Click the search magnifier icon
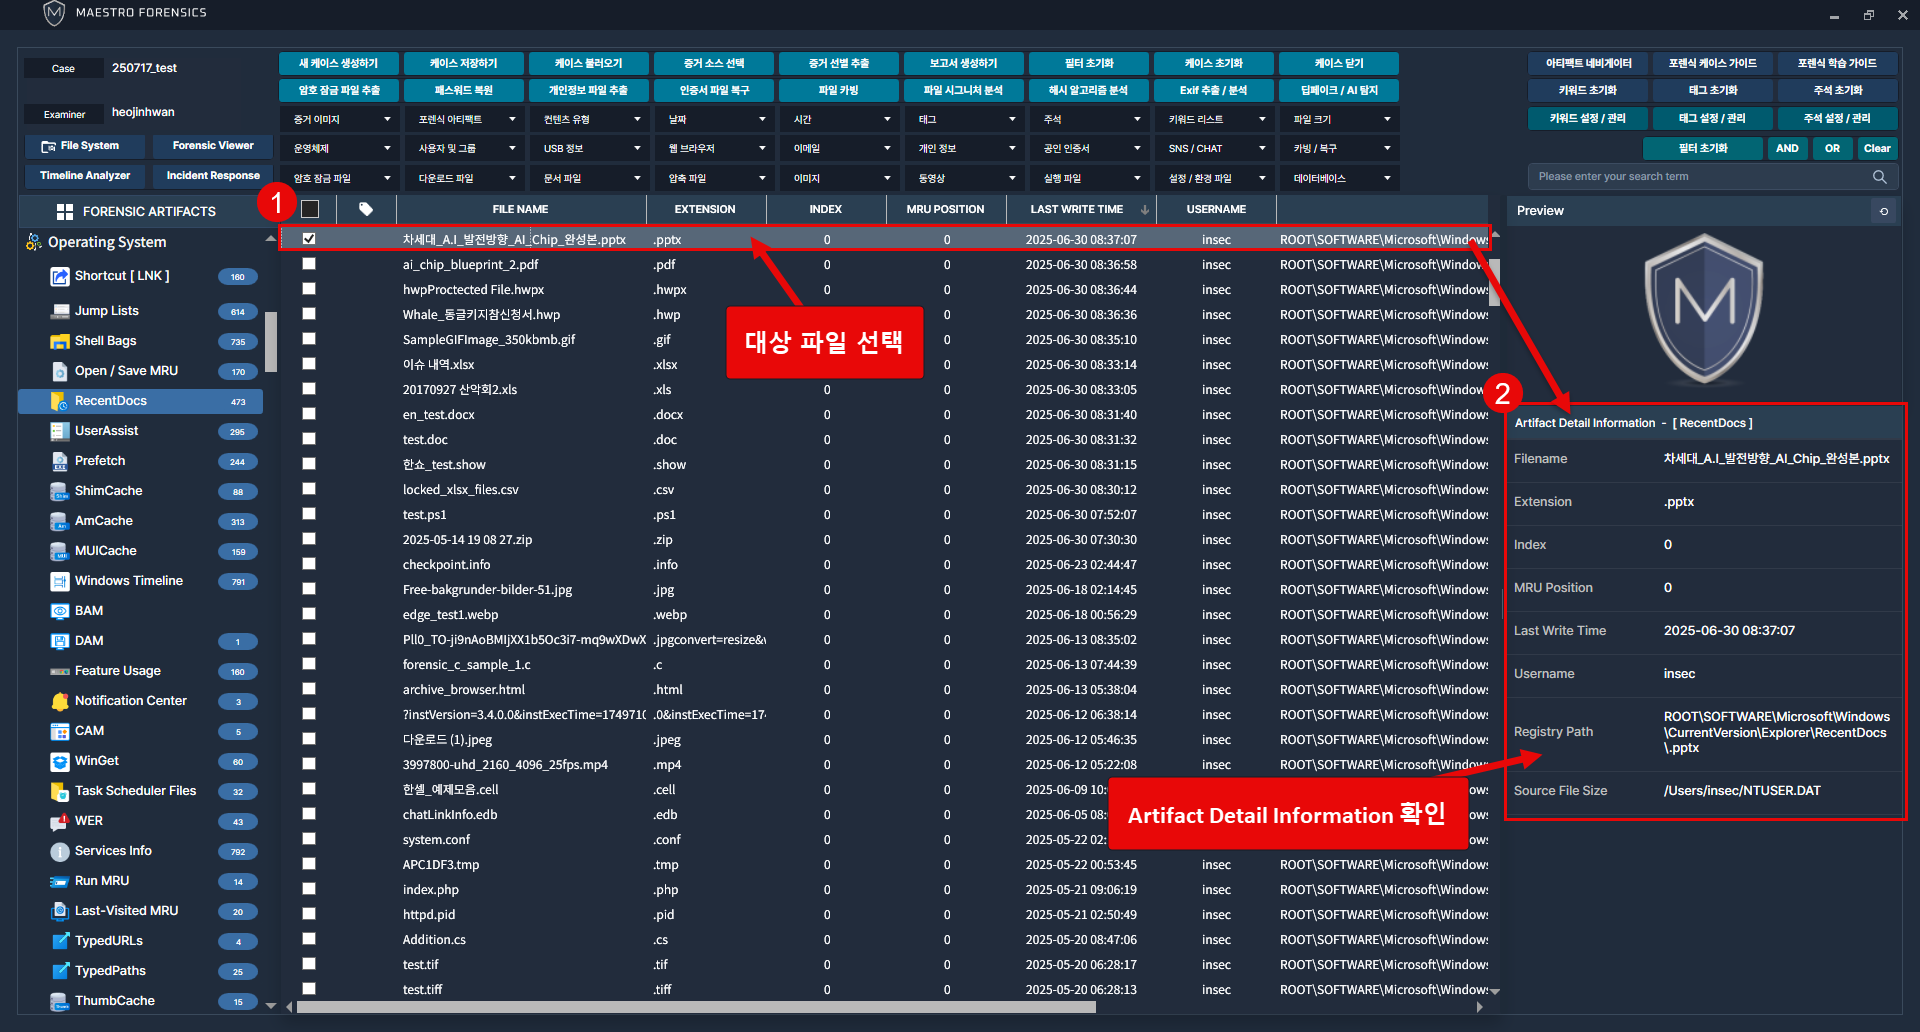 (1879, 177)
